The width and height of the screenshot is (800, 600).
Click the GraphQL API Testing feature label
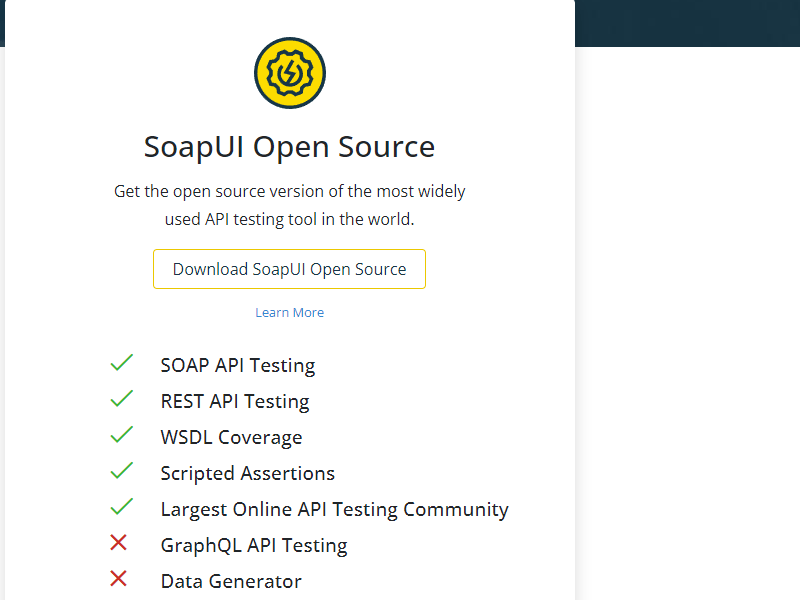point(253,546)
